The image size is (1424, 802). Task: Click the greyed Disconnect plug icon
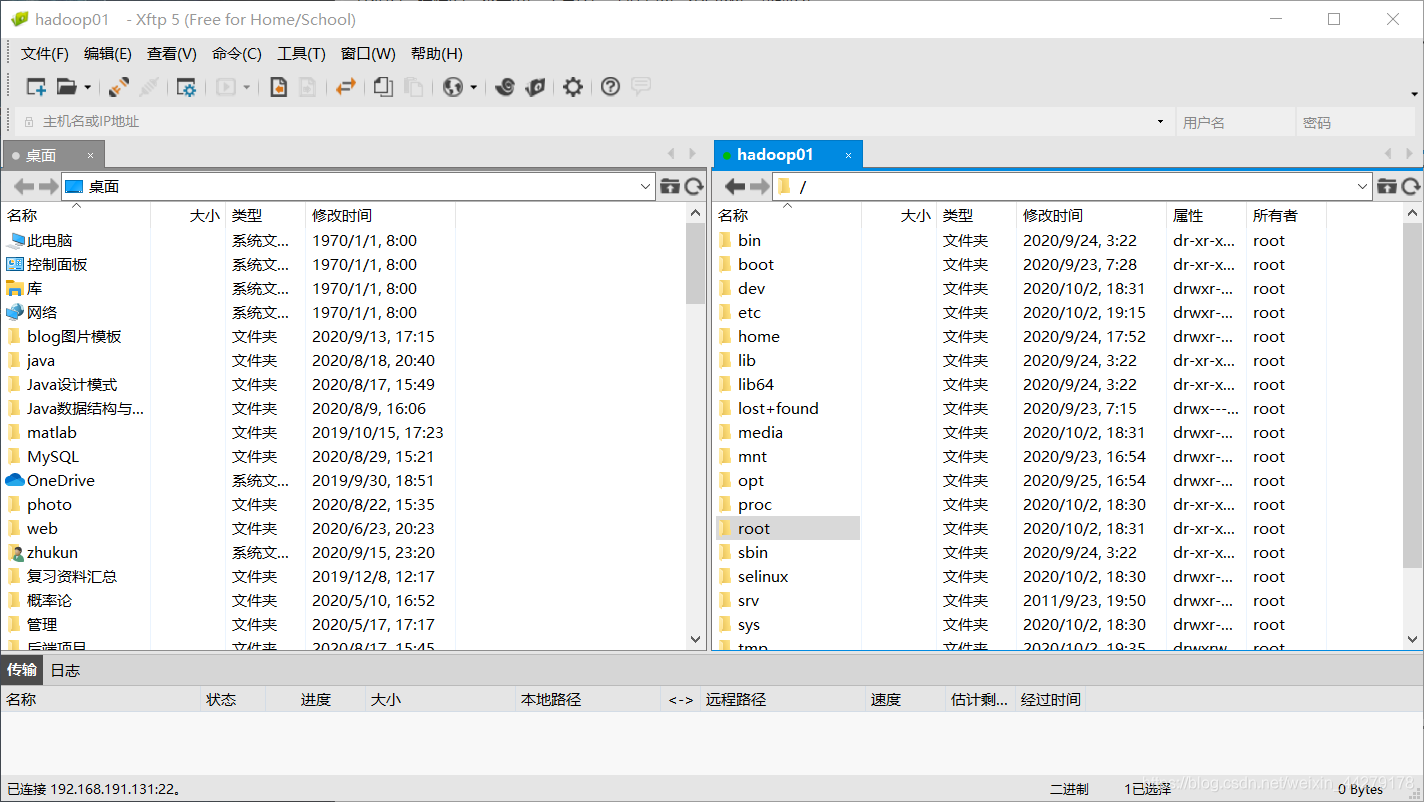pos(149,87)
